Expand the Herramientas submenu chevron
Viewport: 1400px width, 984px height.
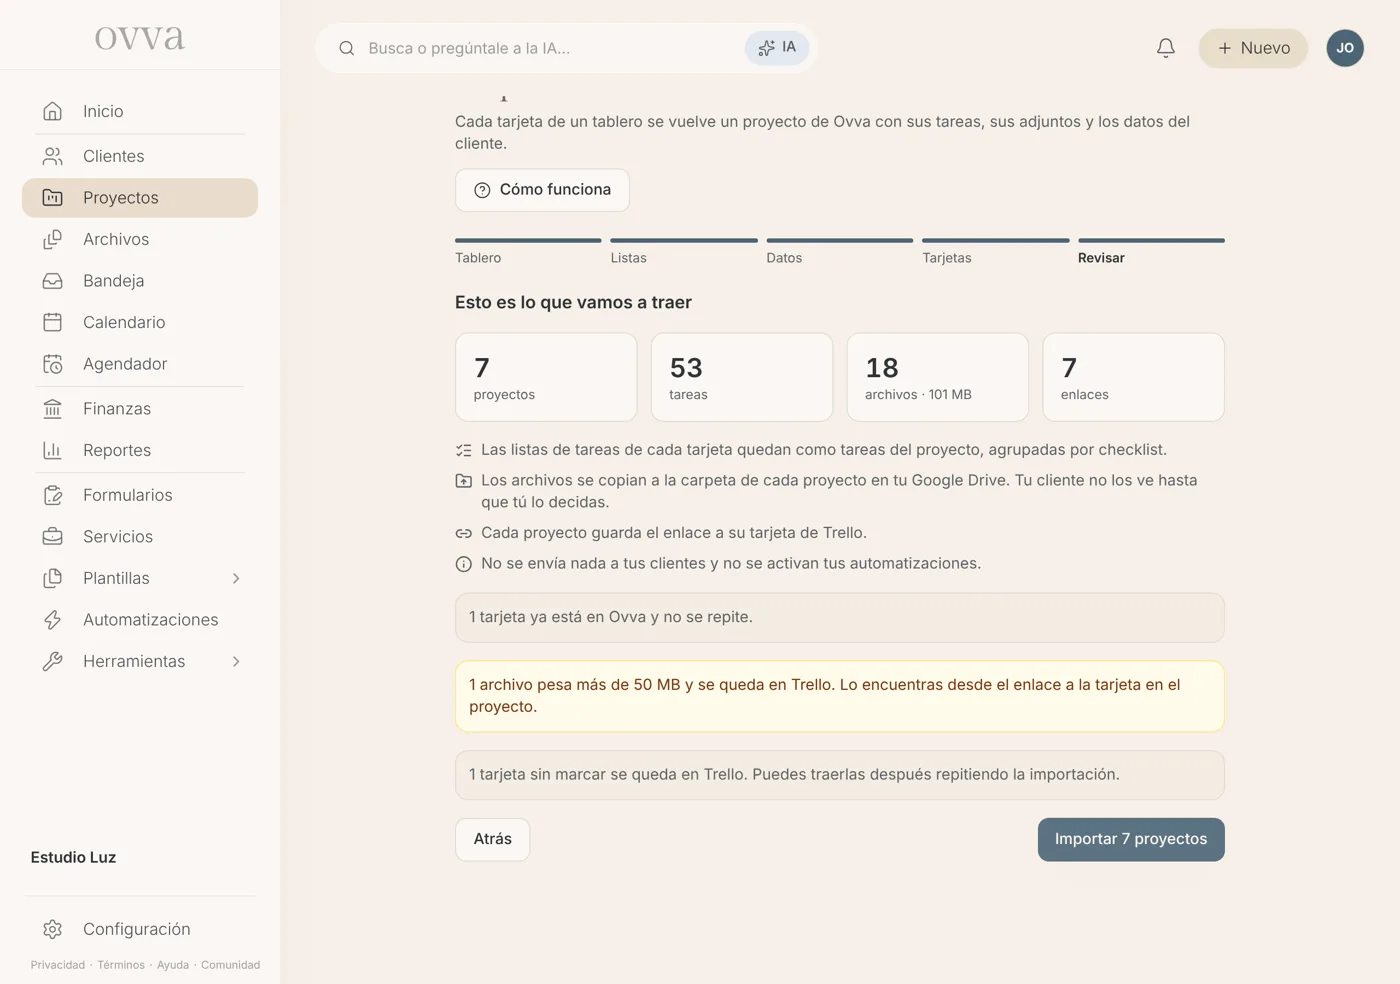point(236,662)
